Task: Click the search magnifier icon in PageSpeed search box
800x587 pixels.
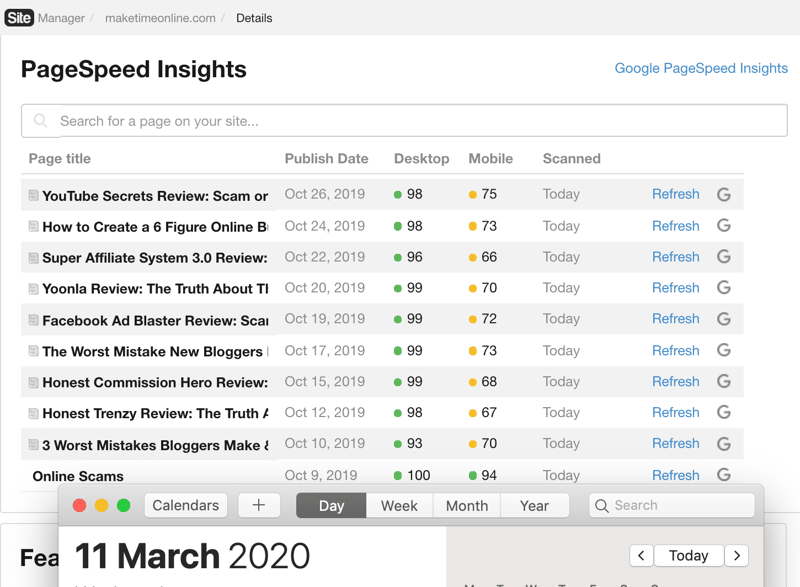Action: (40, 121)
